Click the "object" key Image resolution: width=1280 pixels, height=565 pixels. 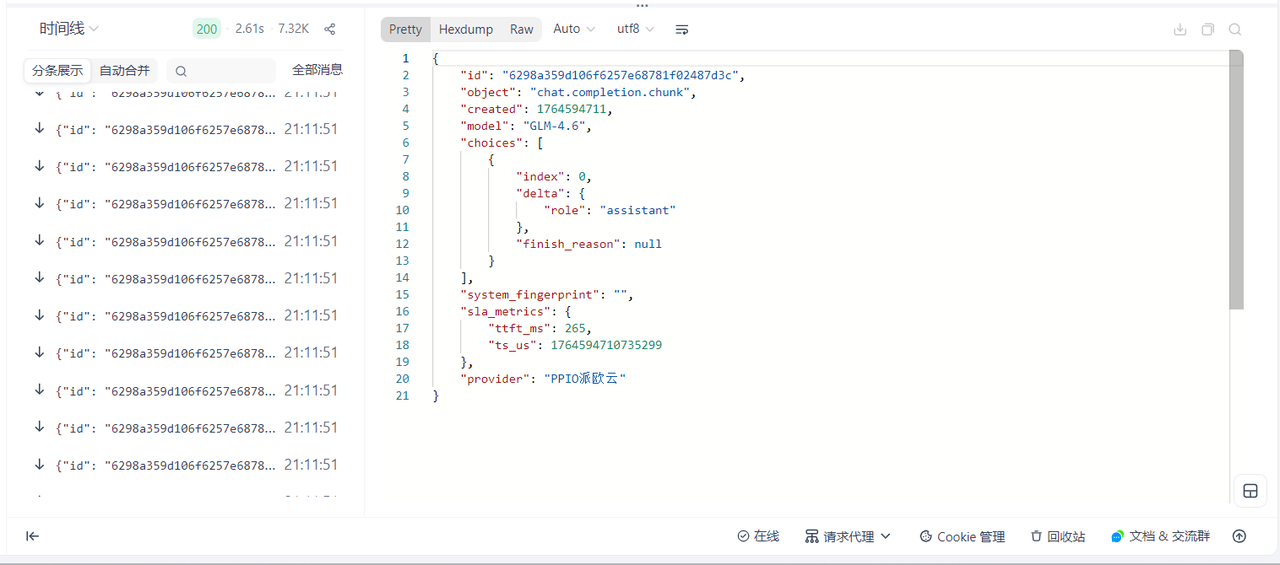pos(487,92)
